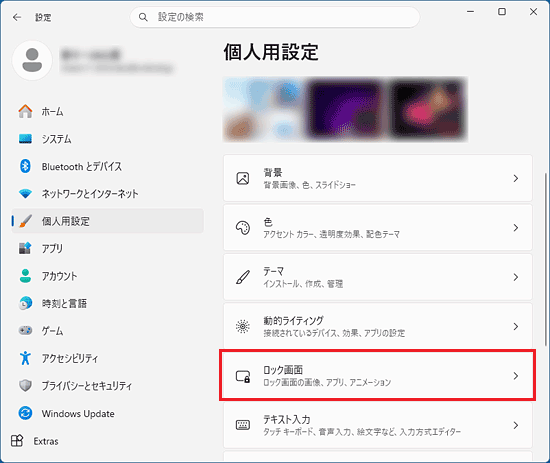Click the vertical scrollbar thumb
The width and height of the screenshot is (550, 463).
[545, 259]
